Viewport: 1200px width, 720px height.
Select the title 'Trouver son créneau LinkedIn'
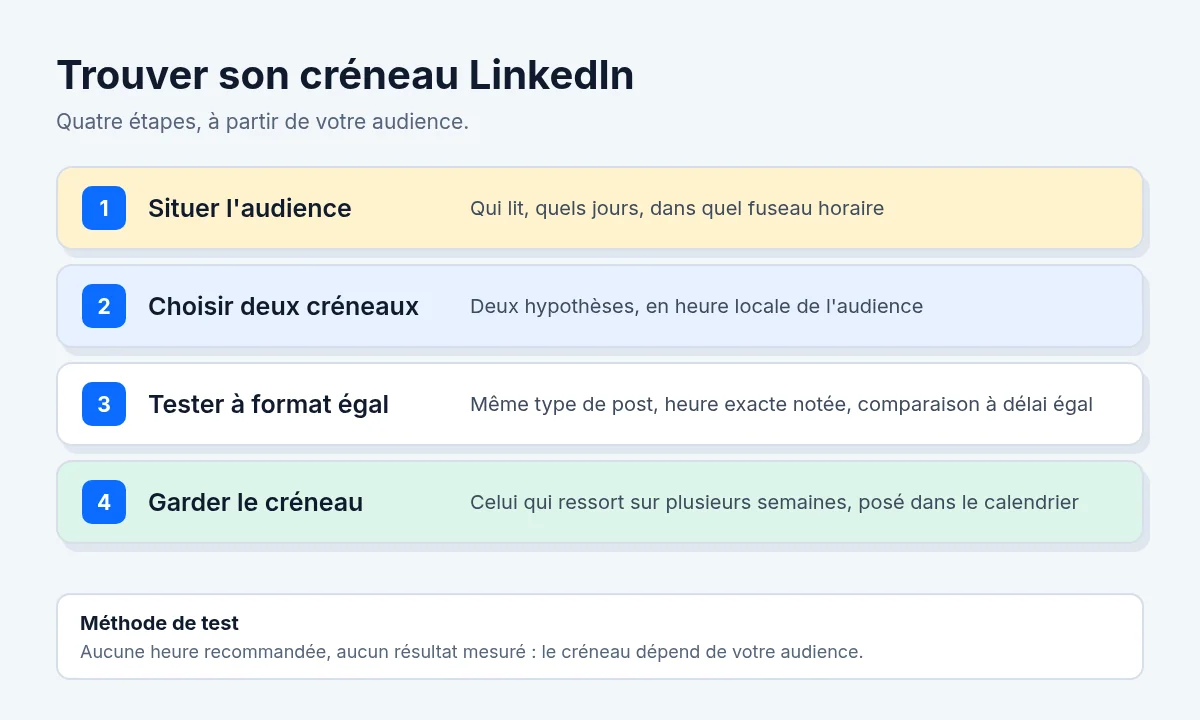[345, 76]
